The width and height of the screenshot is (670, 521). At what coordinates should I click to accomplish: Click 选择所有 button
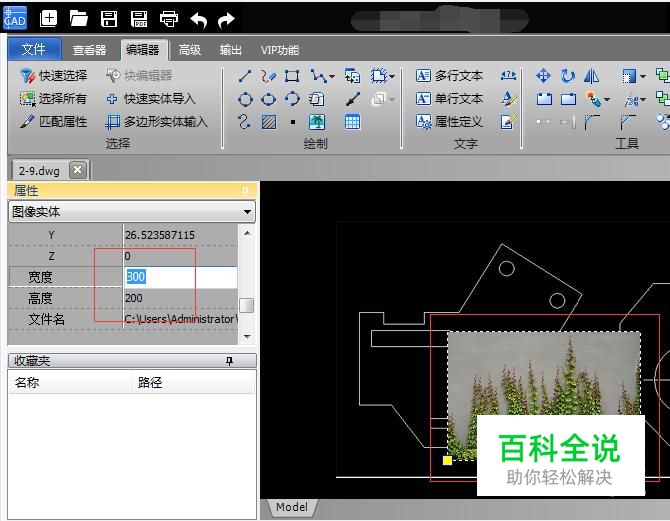[x=54, y=99]
